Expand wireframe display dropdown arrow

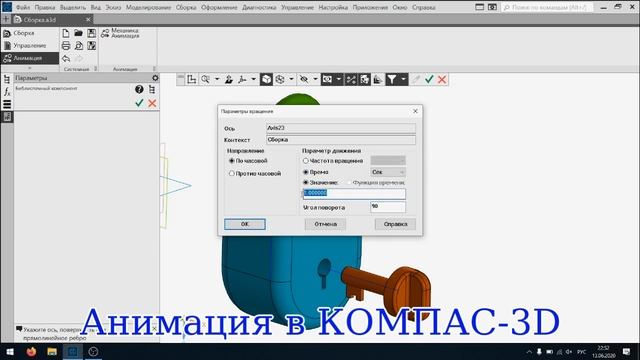(291, 79)
